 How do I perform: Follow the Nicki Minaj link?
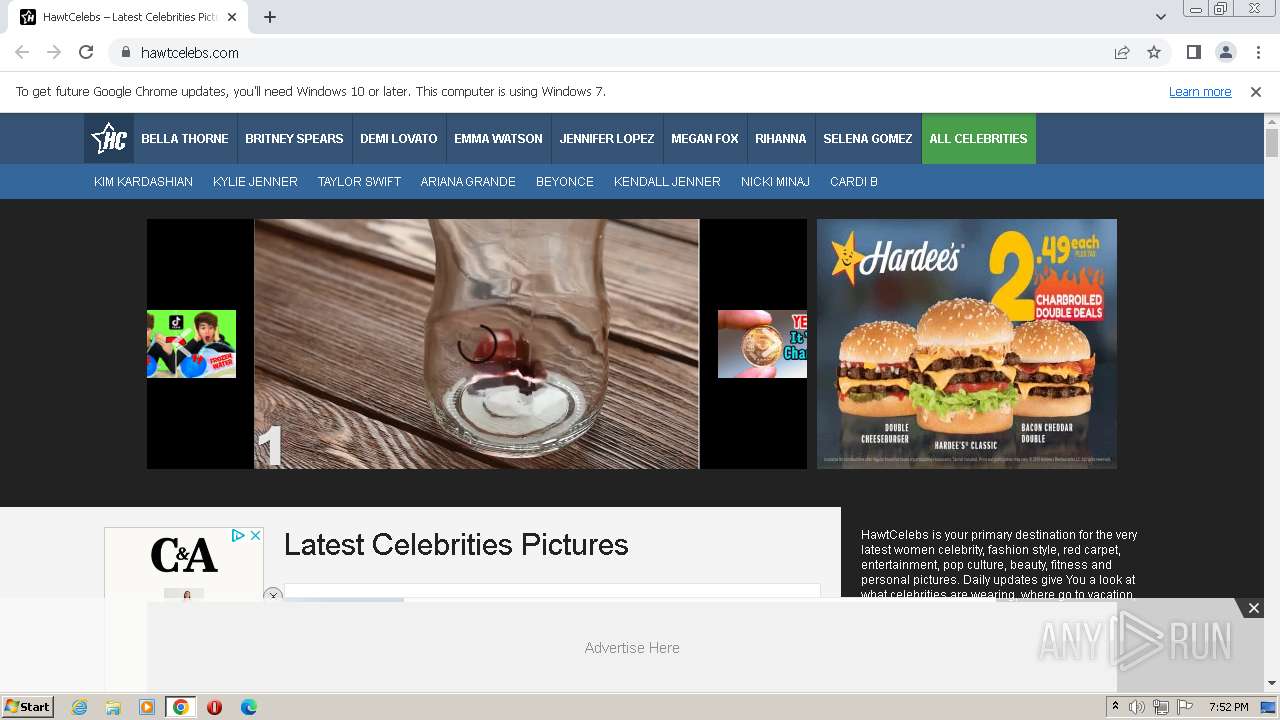click(775, 182)
